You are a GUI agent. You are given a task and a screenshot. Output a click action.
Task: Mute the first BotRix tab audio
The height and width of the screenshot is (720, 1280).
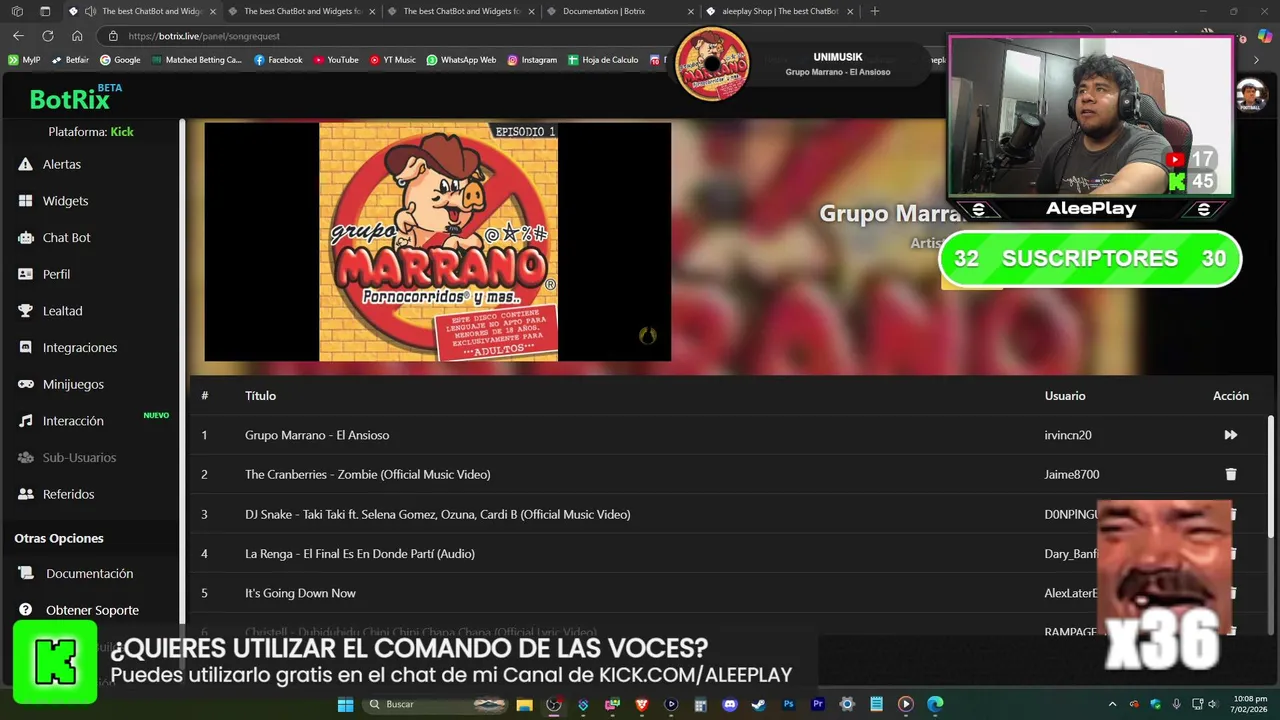point(92,11)
